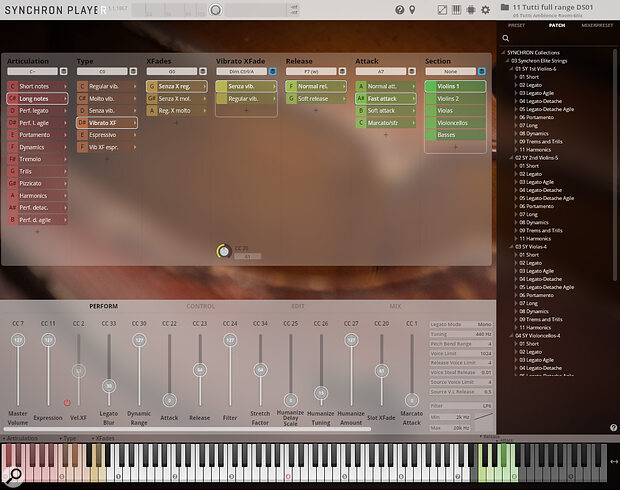Click the Articulation dimension controller icon

tap(63, 72)
